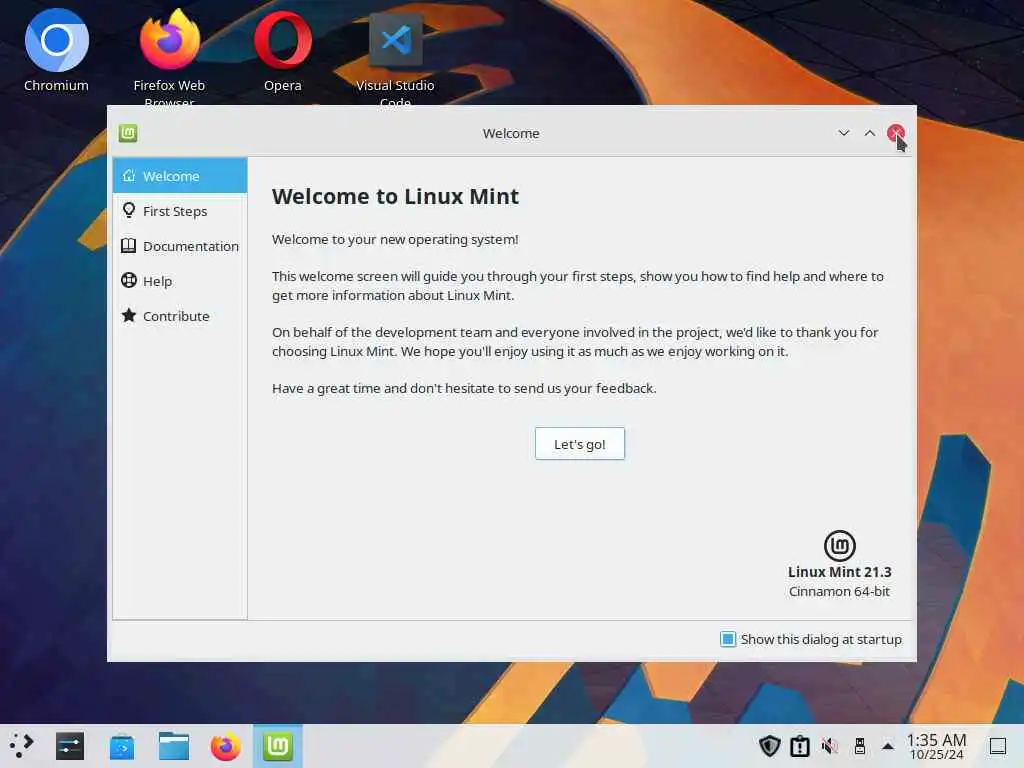Close the Welcome window
Screen dimensions: 1024x768
tap(896, 133)
